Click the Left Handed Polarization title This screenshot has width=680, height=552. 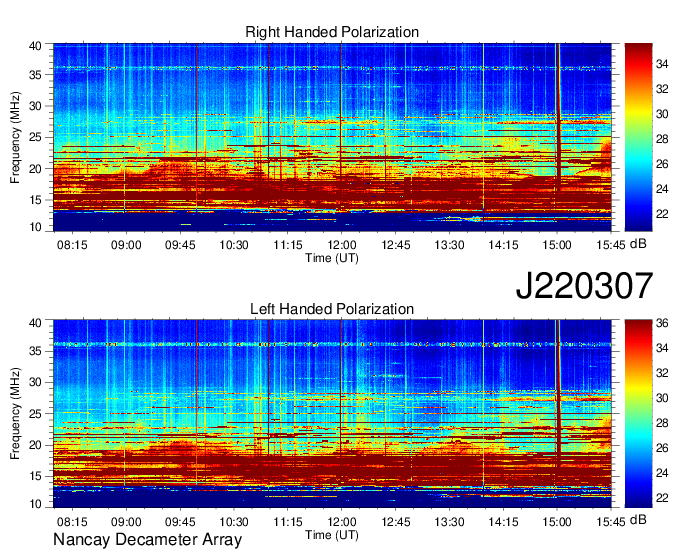(332, 309)
